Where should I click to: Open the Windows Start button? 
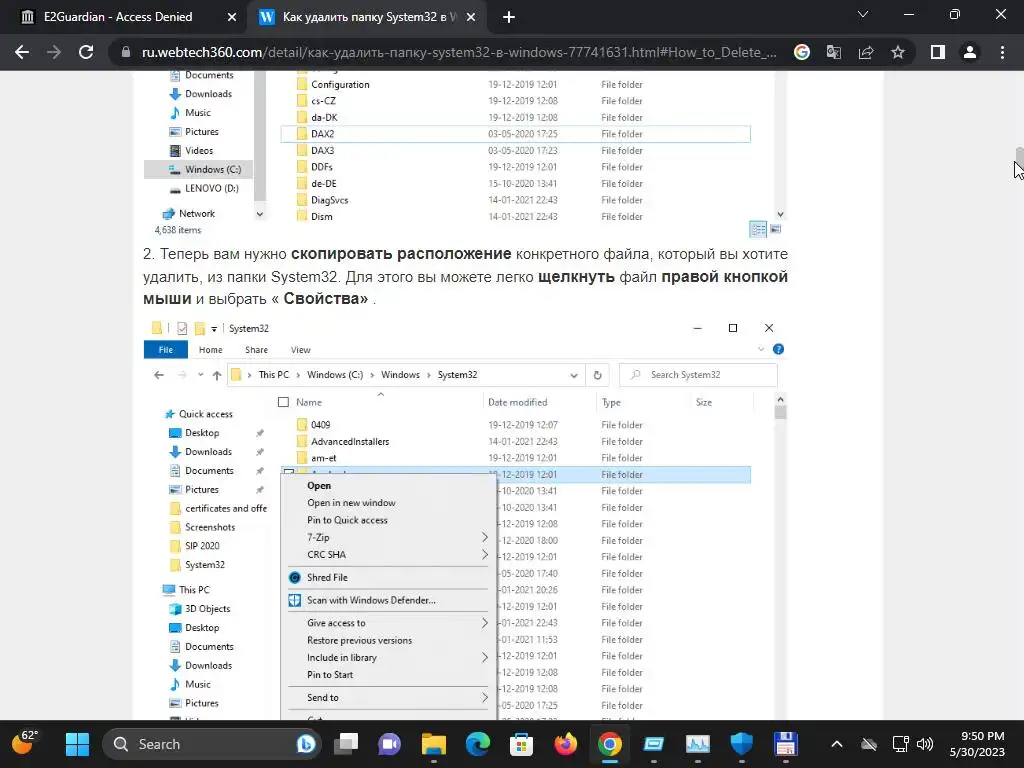77,744
